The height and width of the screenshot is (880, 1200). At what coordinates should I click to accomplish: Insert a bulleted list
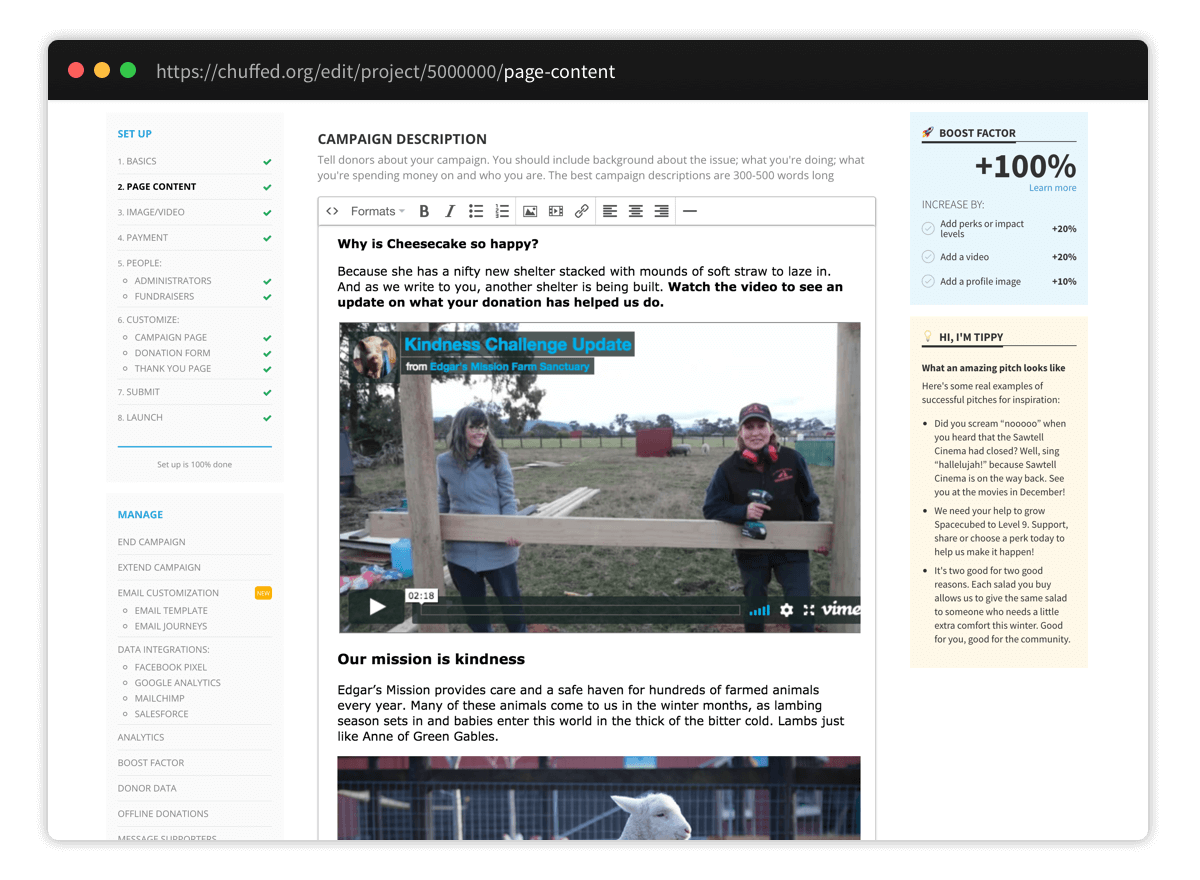[x=476, y=211]
